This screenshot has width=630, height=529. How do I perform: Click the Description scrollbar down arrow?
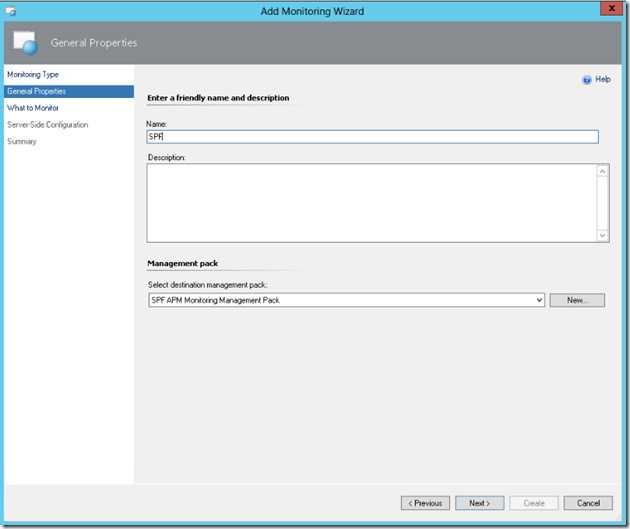point(603,235)
